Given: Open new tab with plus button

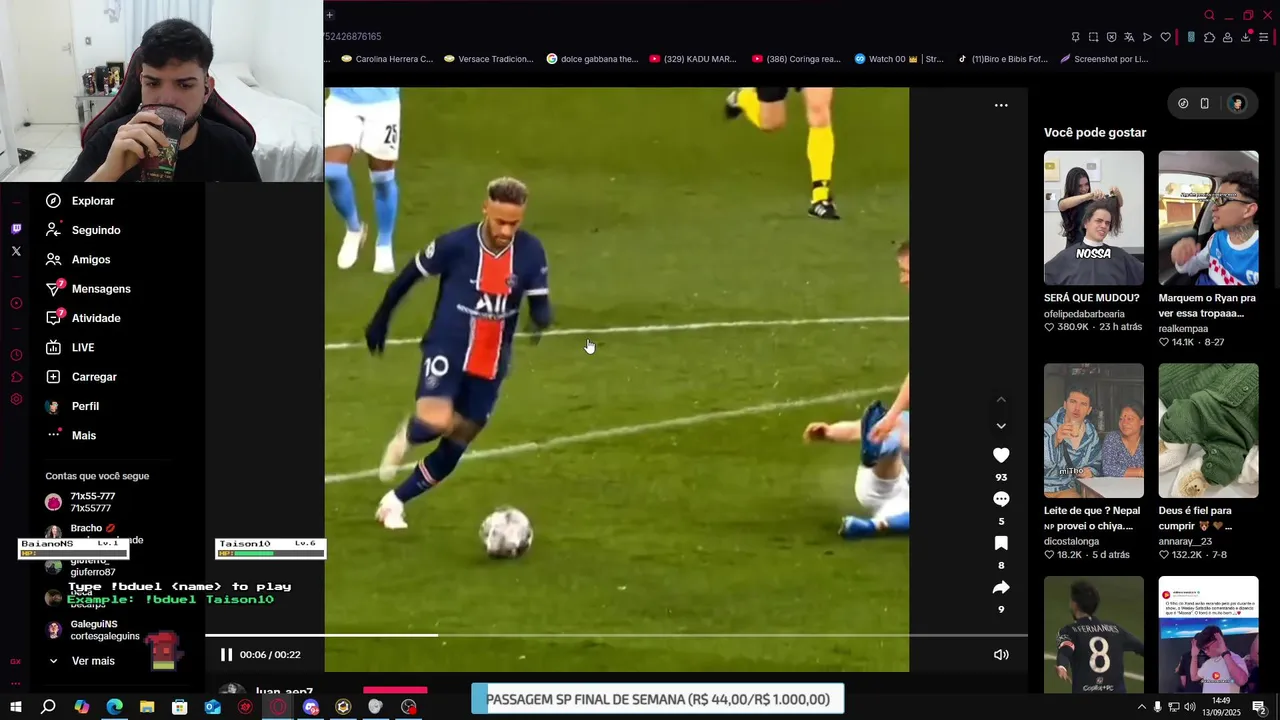Looking at the screenshot, I should click(x=329, y=15).
